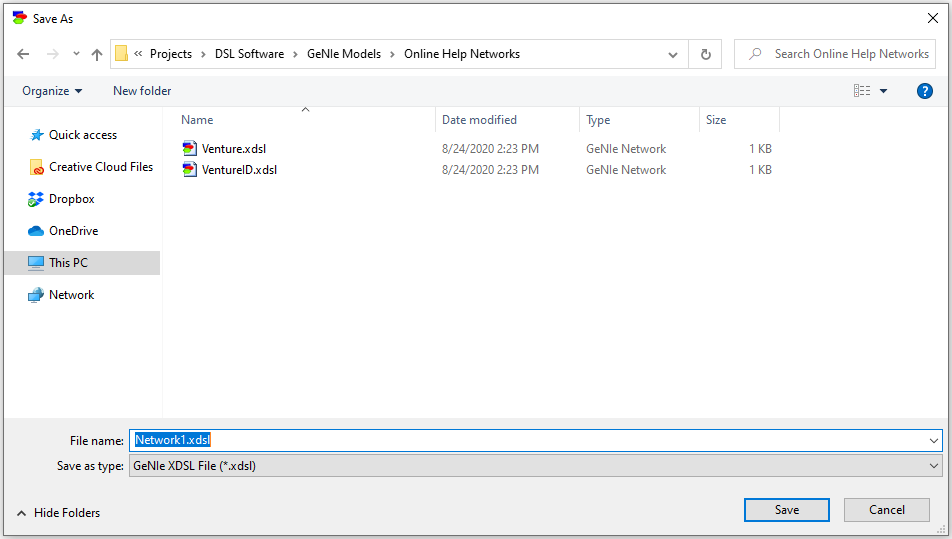Click Online Help Networks breadcrumb
952x539 pixels.
462,53
